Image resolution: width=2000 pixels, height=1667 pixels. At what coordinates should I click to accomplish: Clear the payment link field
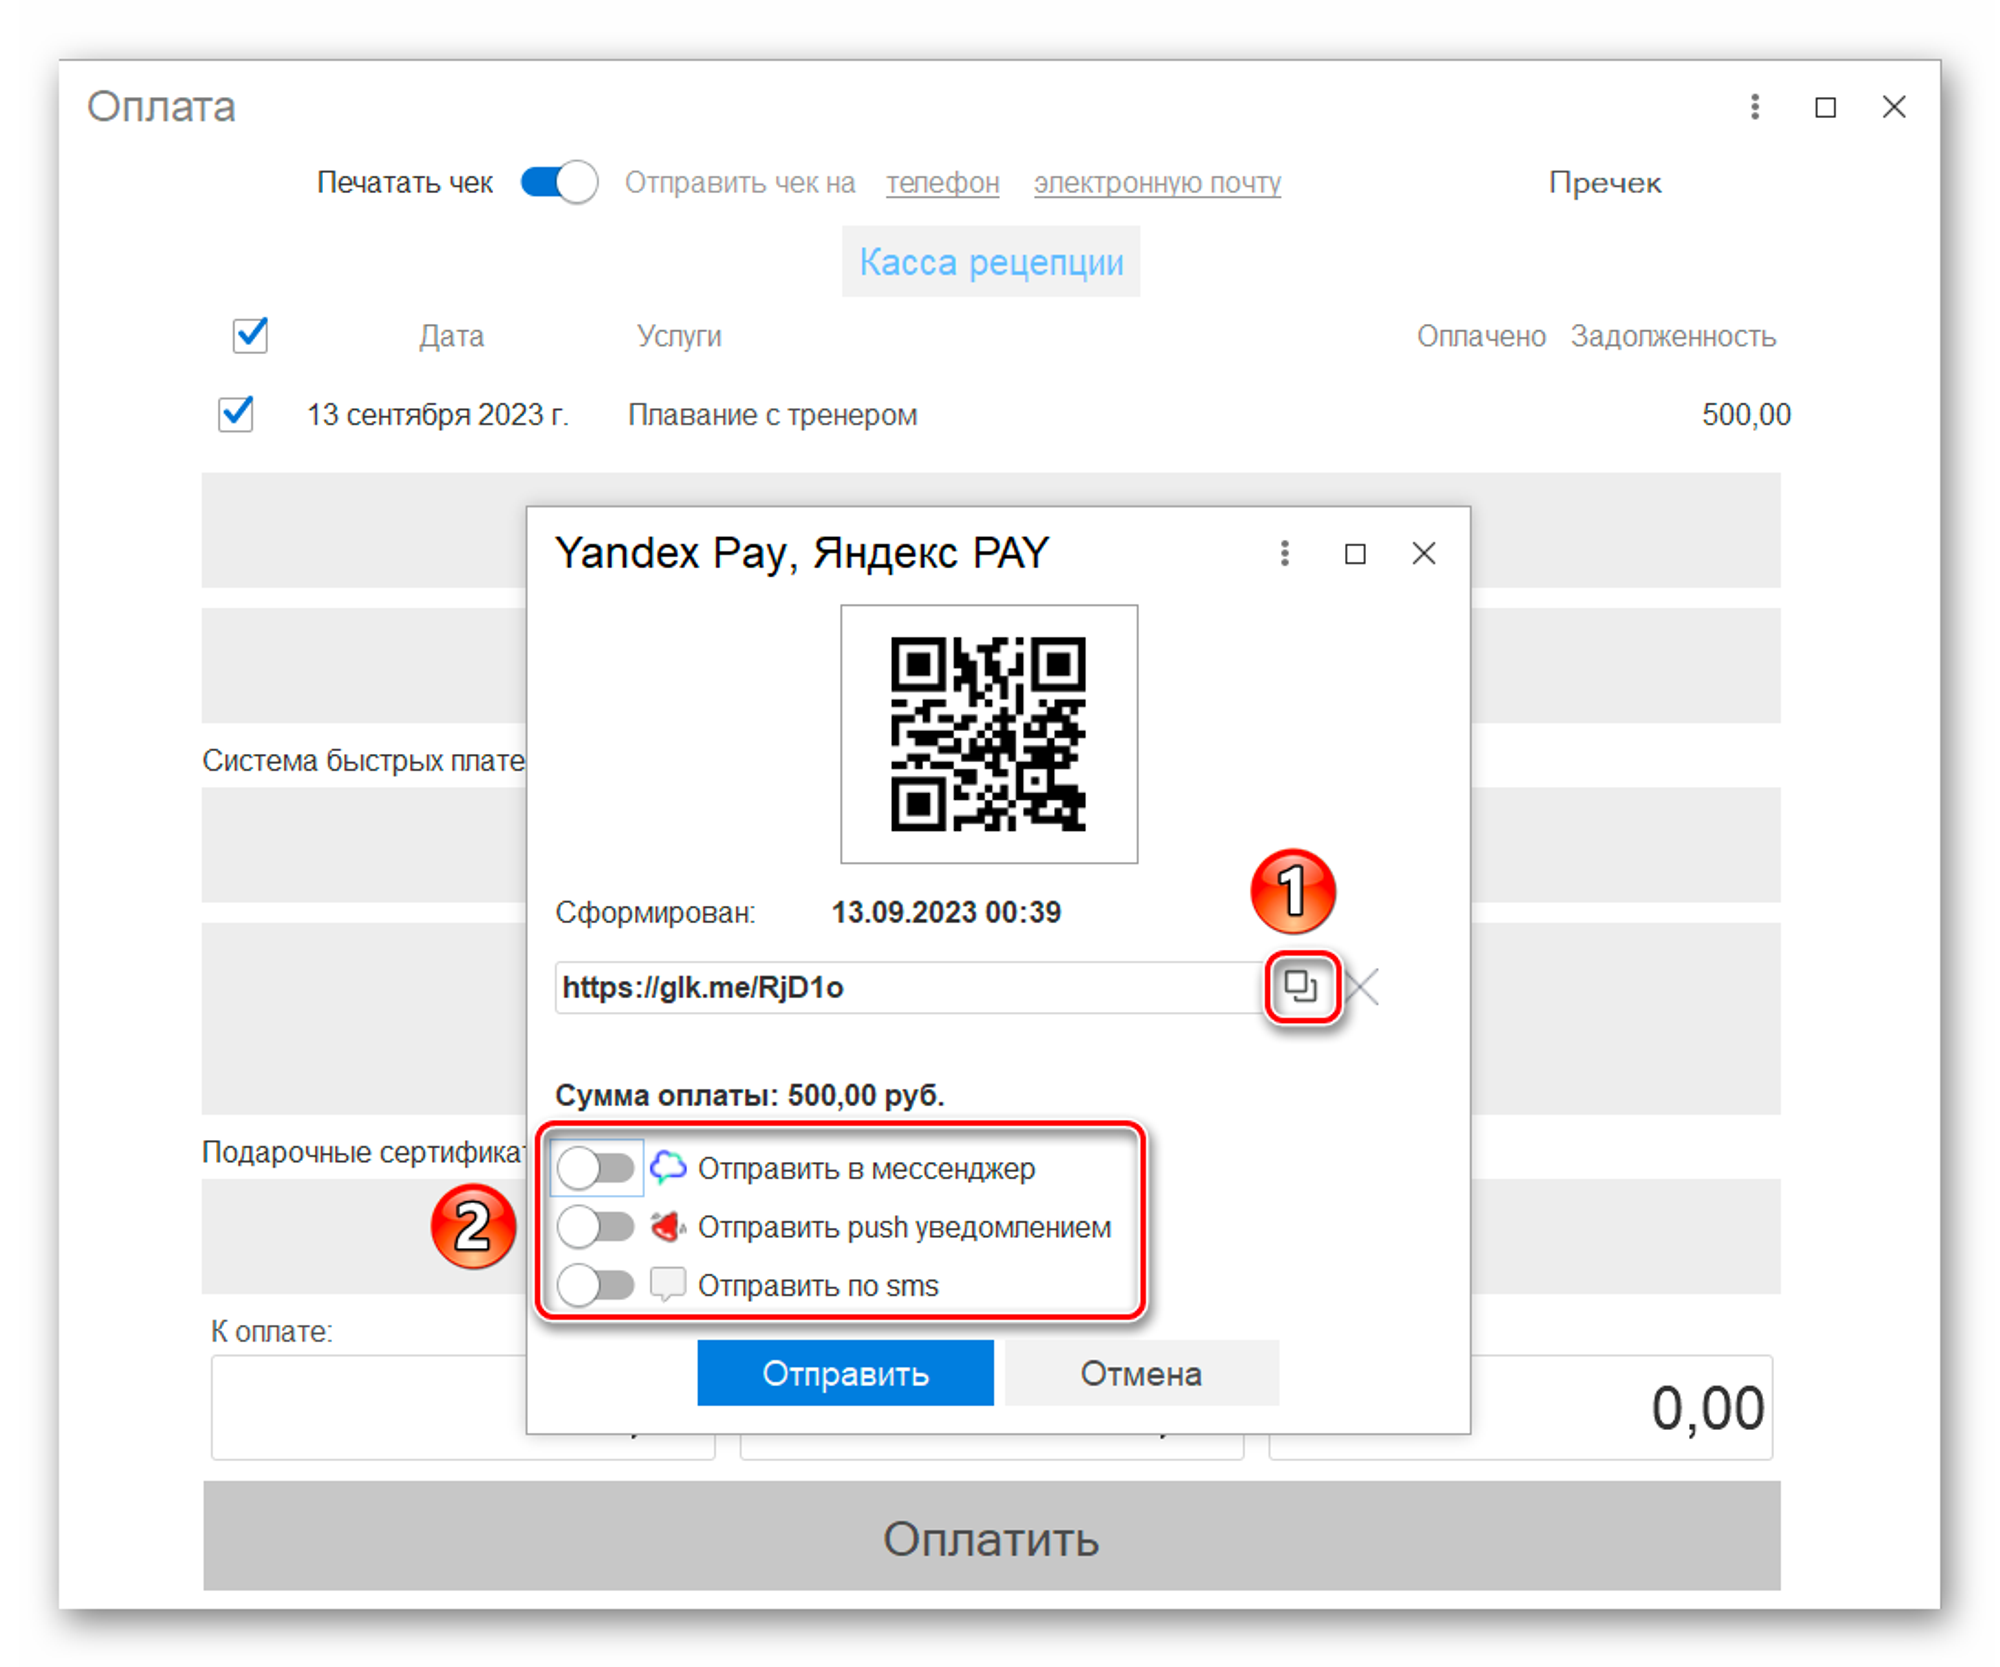click(1362, 987)
